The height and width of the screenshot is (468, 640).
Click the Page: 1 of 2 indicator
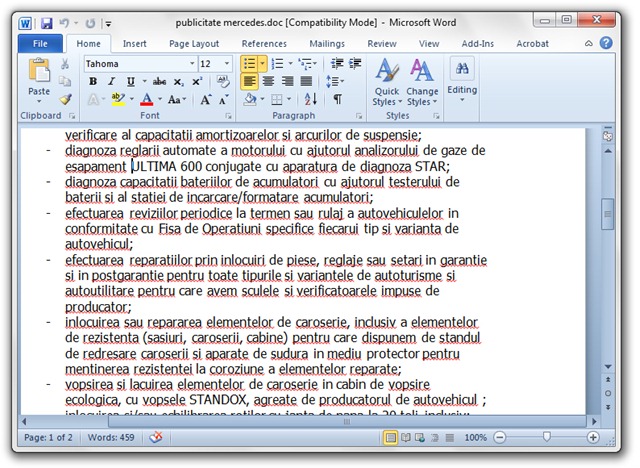pyautogui.click(x=48, y=438)
